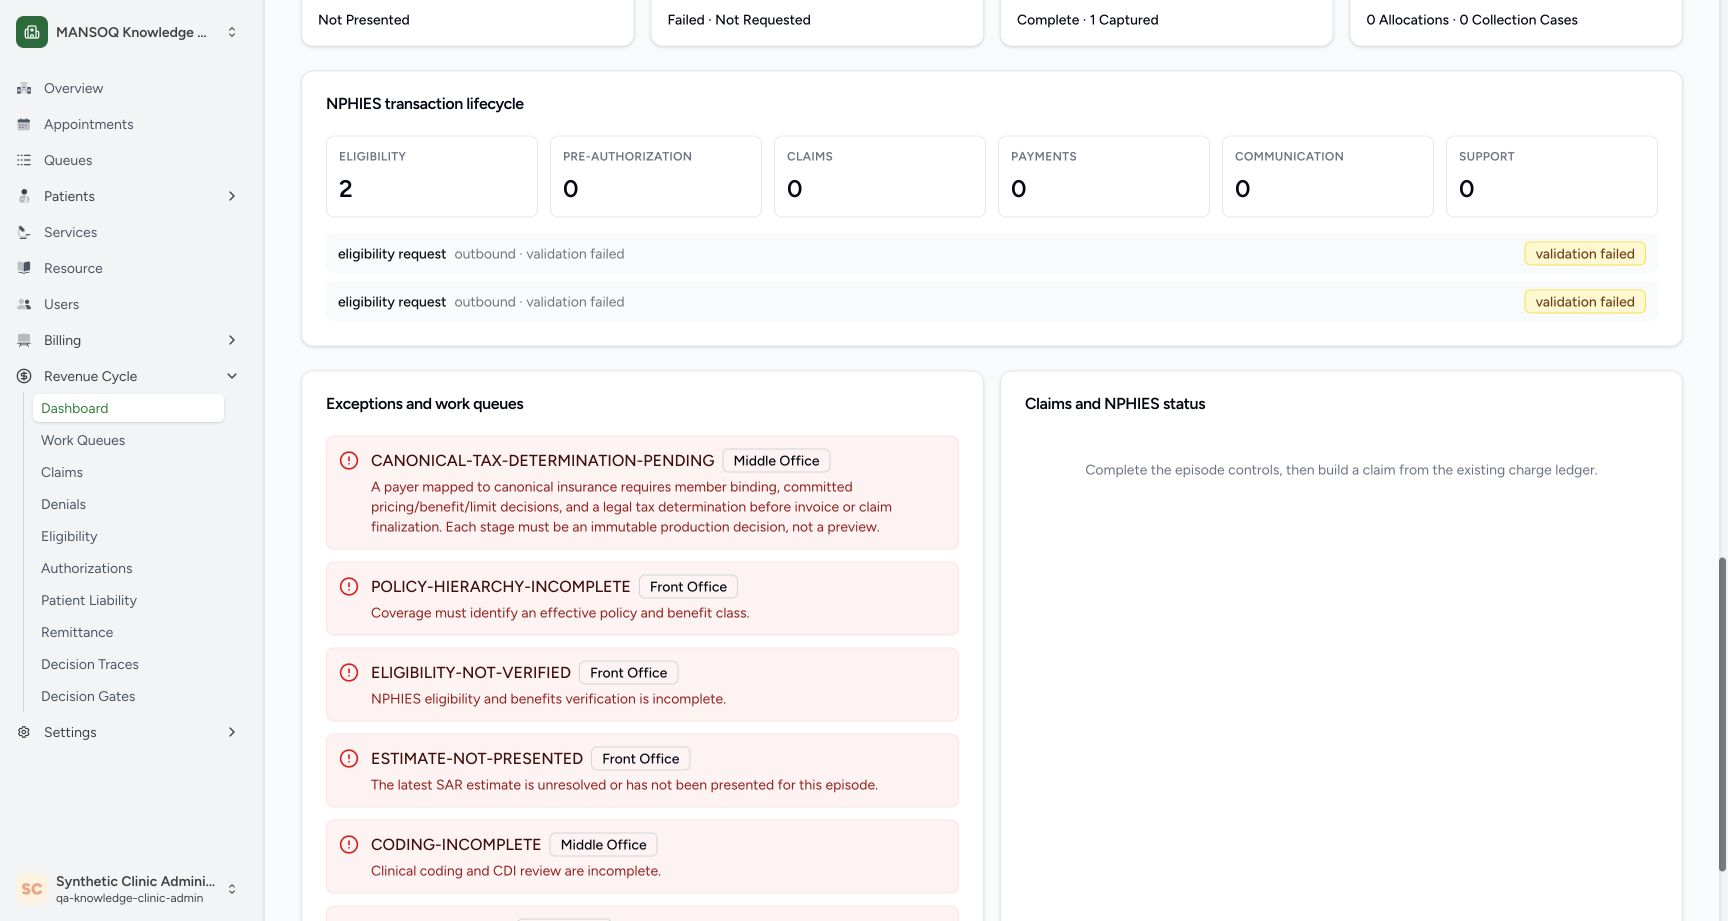Click alert icon for ESTIMATE-NOT-PRESENTED

coord(349,759)
